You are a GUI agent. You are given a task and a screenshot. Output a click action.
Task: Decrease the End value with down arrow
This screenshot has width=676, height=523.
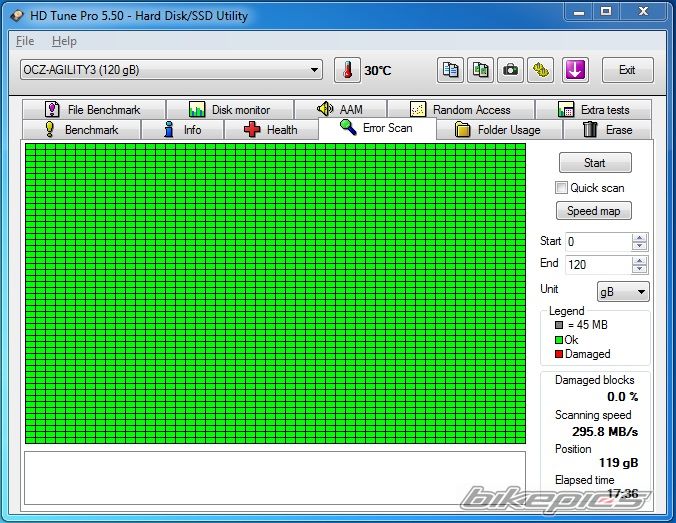[640, 269]
